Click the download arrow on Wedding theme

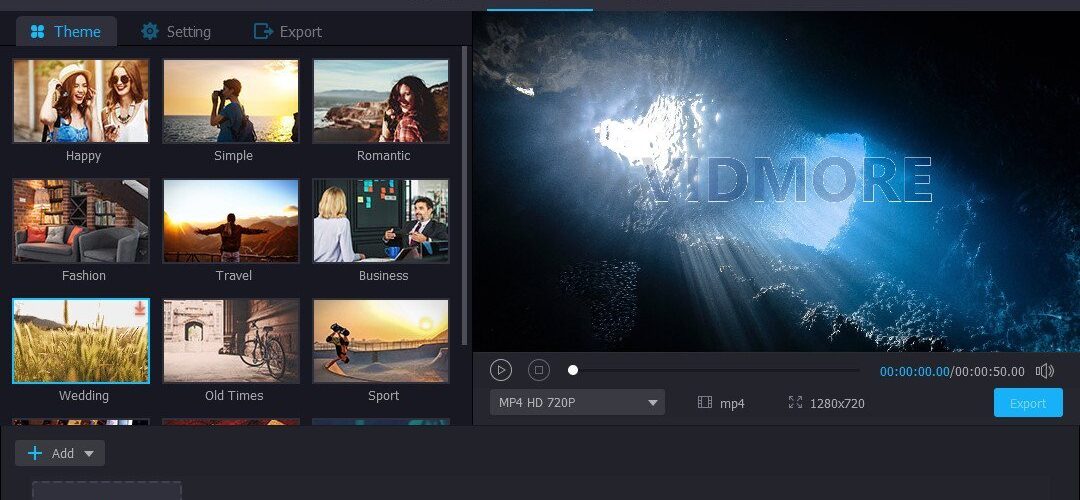[140, 309]
